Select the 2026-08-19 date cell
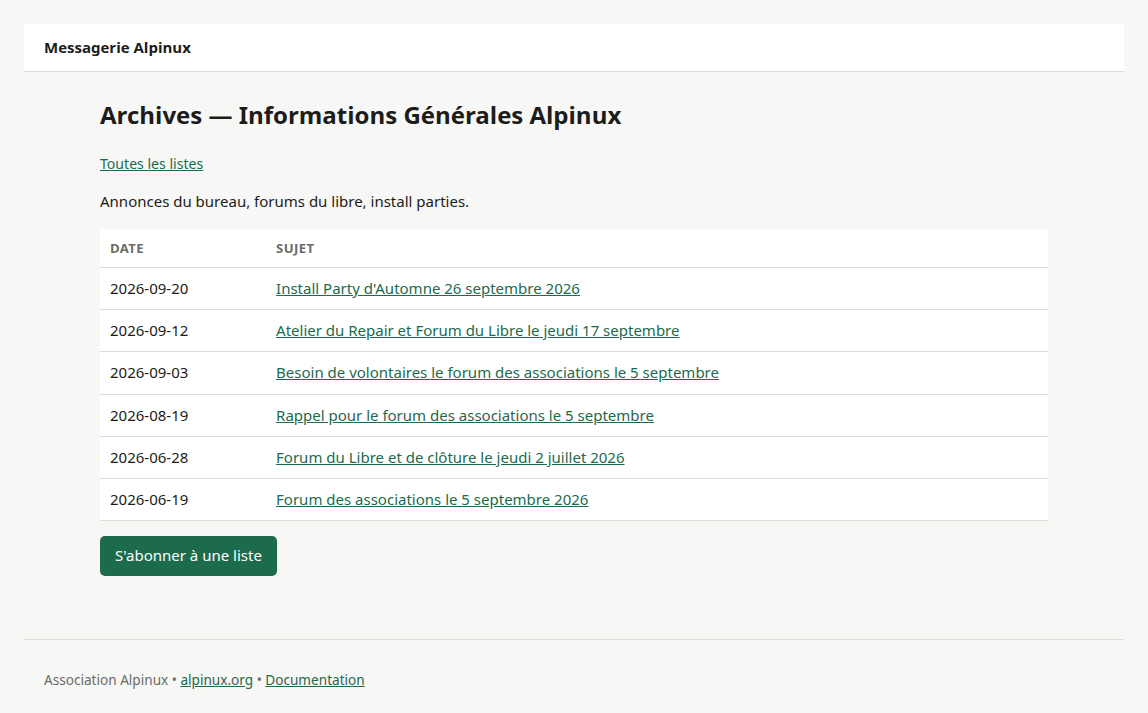The height and width of the screenshot is (713, 1148). pyautogui.click(x=149, y=416)
